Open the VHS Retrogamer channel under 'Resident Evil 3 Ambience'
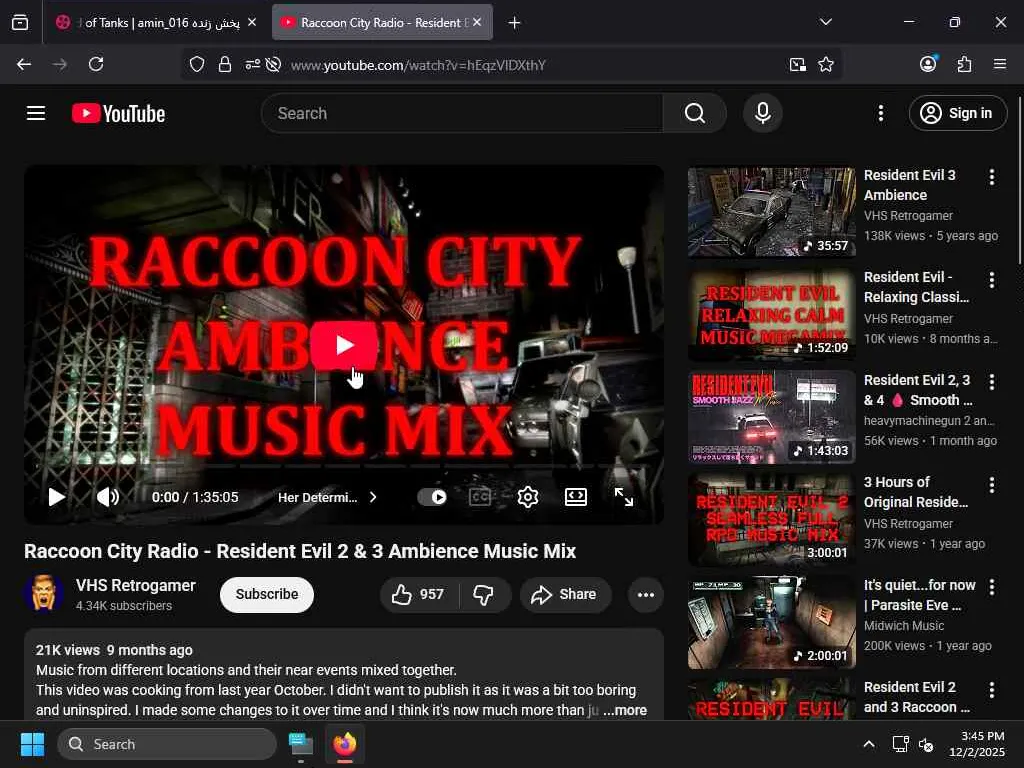 pyautogui.click(x=908, y=216)
